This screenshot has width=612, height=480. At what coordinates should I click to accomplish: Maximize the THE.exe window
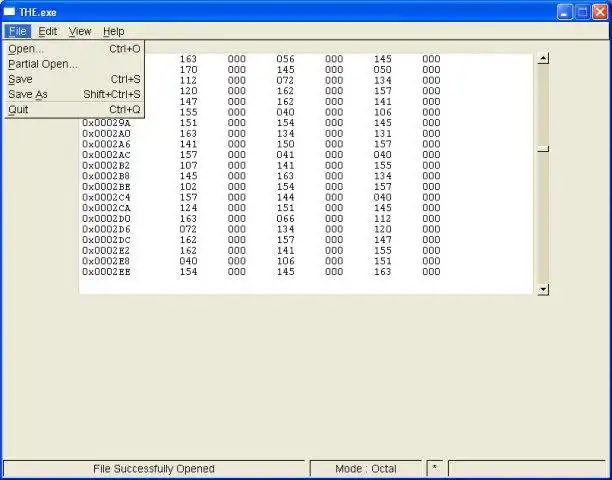pos(582,12)
